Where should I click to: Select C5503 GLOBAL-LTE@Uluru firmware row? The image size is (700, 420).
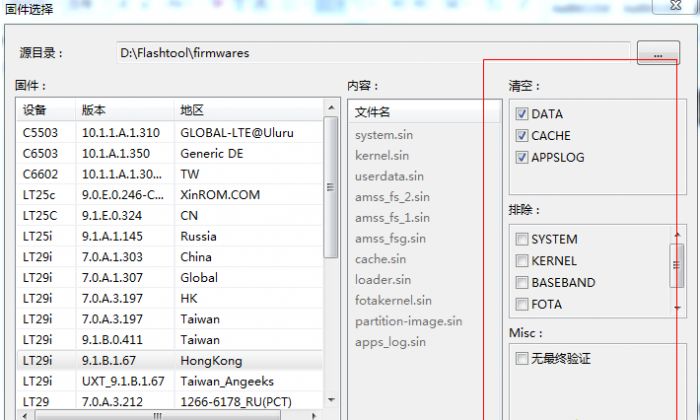click(169, 133)
